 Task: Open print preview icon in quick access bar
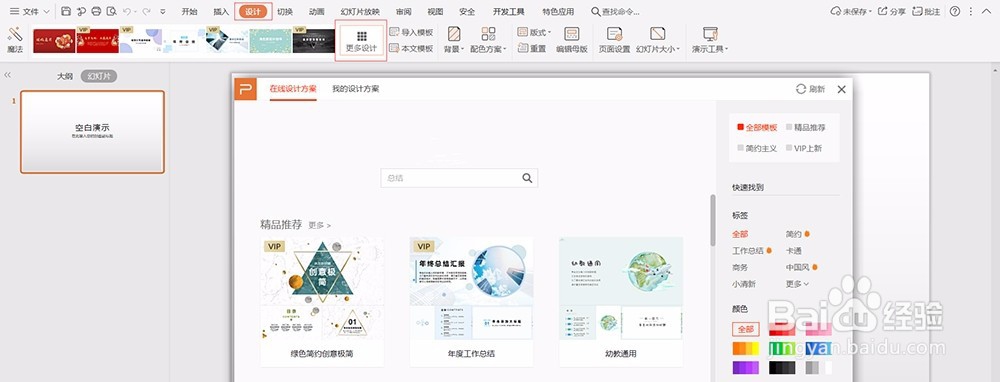pyautogui.click(x=112, y=11)
